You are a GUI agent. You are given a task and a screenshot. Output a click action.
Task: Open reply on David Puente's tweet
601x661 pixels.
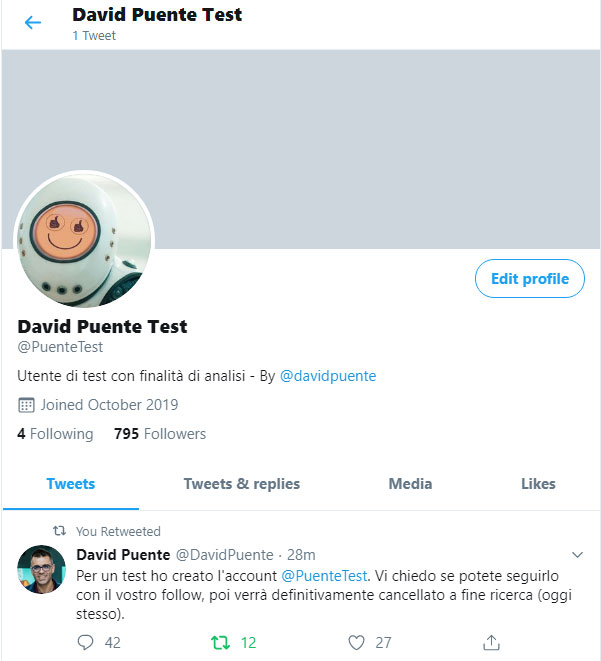(x=86, y=642)
